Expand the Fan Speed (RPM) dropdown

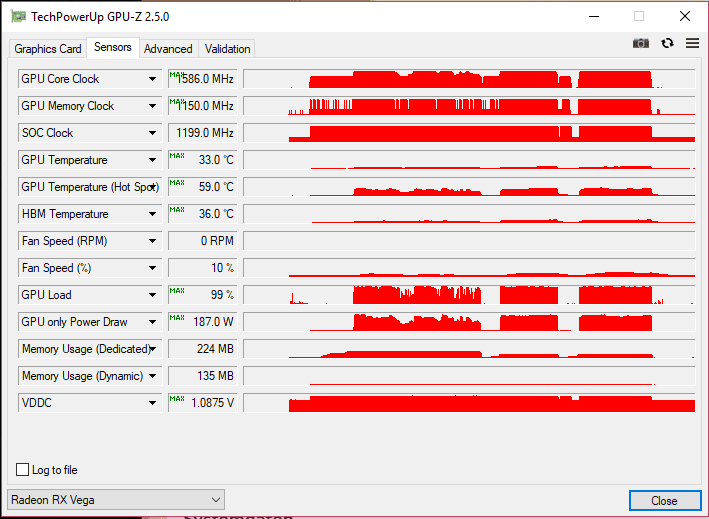(x=152, y=241)
